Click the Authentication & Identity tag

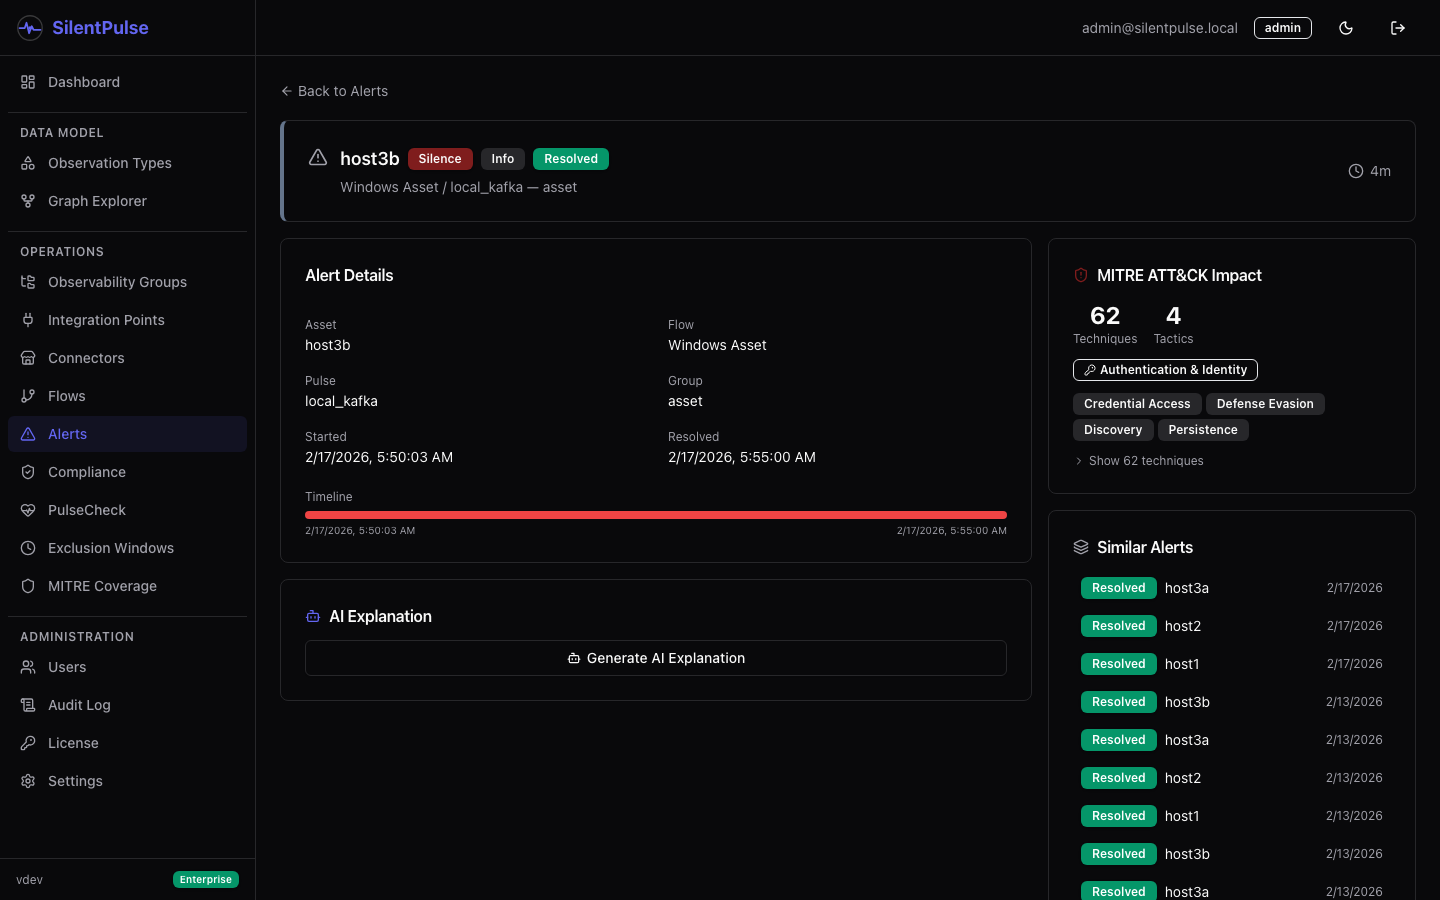(x=1165, y=370)
